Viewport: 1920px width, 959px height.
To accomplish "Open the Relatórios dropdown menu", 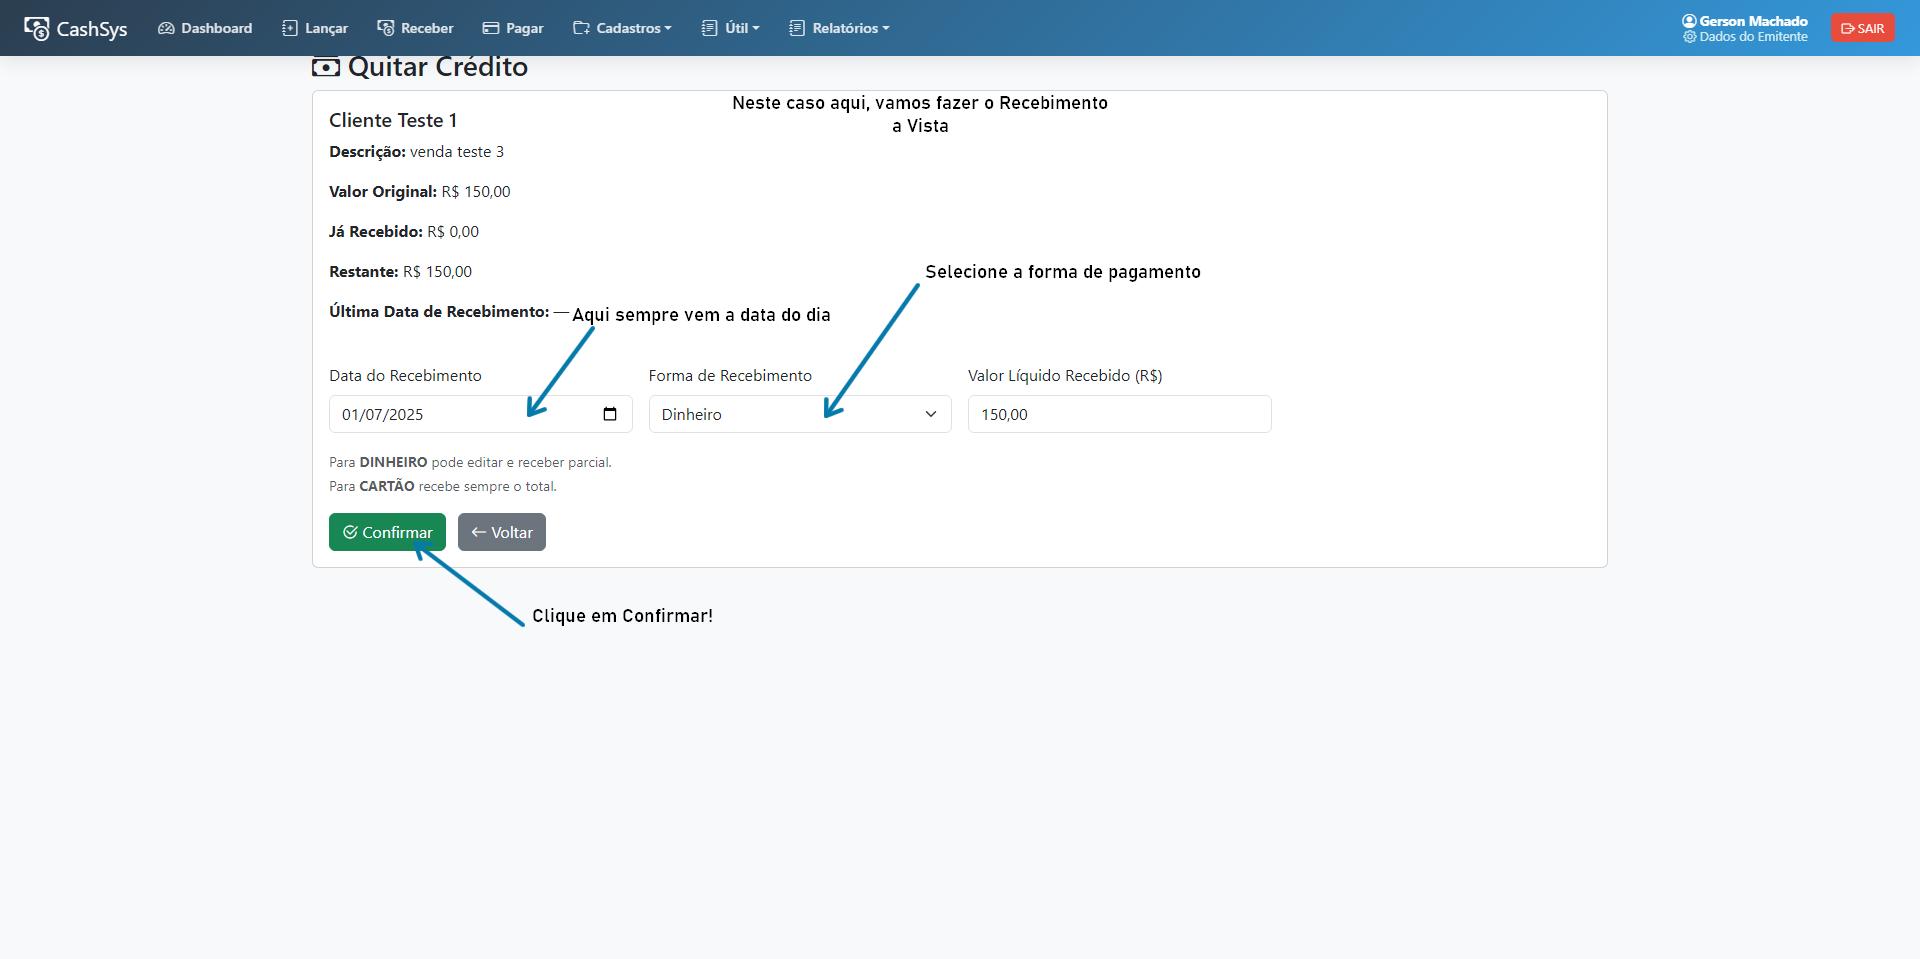I will pyautogui.click(x=839, y=28).
